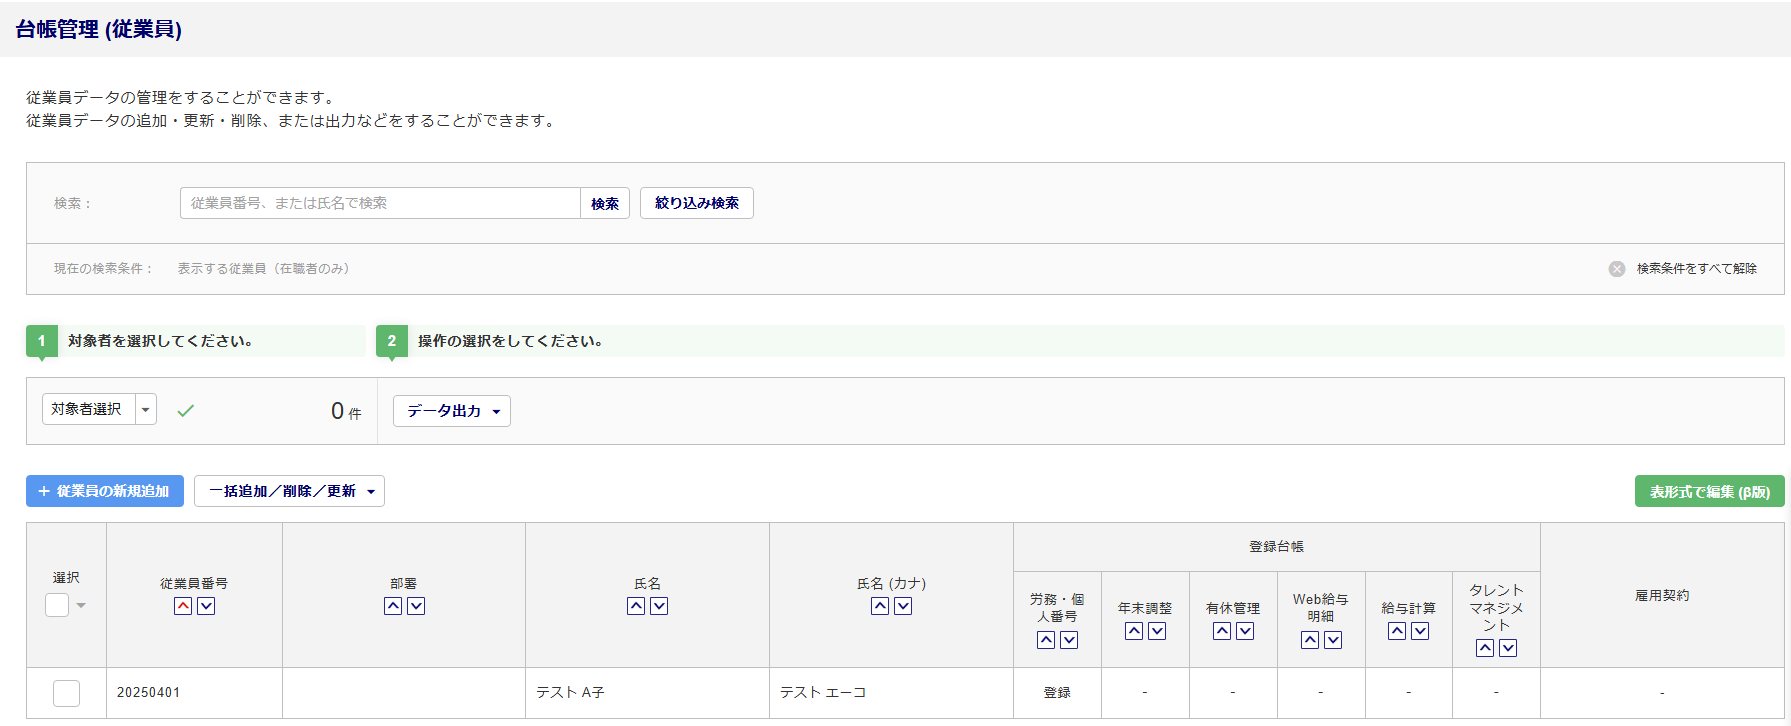Check the row checkbox for employee 20250401
Image resolution: width=1791 pixels, height=726 pixels.
[x=66, y=693]
